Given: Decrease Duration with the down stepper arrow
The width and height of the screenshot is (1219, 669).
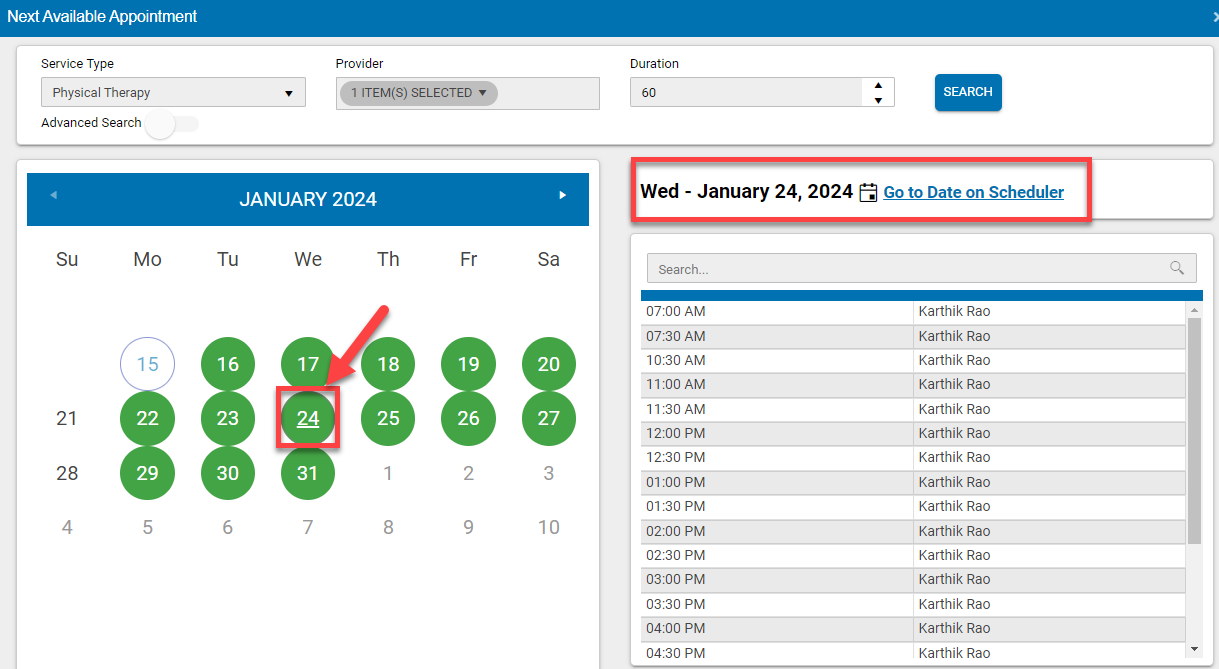Looking at the screenshot, I should (x=877, y=99).
